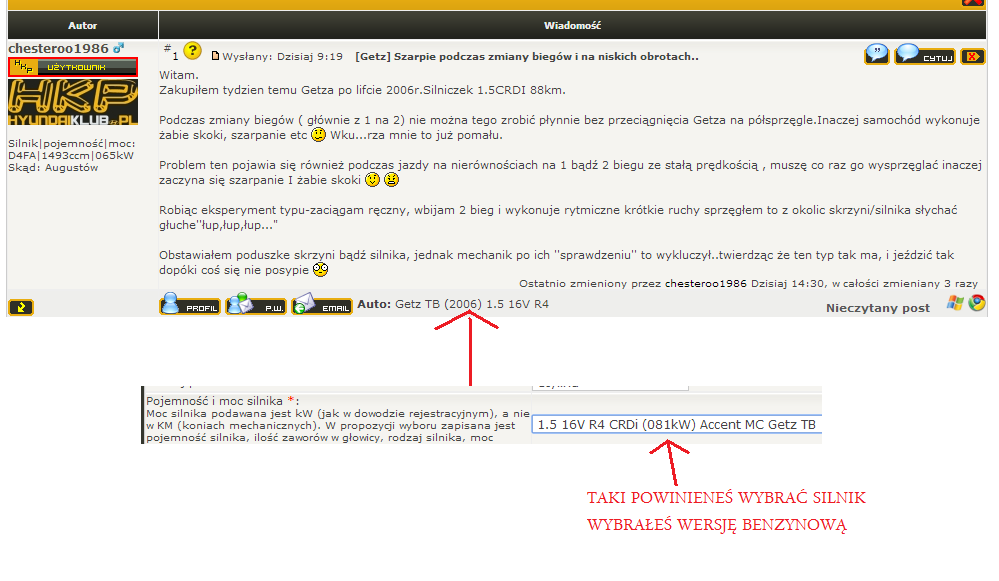This screenshot has width=999, height=581.
Task: Click the "Witam." greeting line
Action: pyautogui.click(x=179, y=75)
